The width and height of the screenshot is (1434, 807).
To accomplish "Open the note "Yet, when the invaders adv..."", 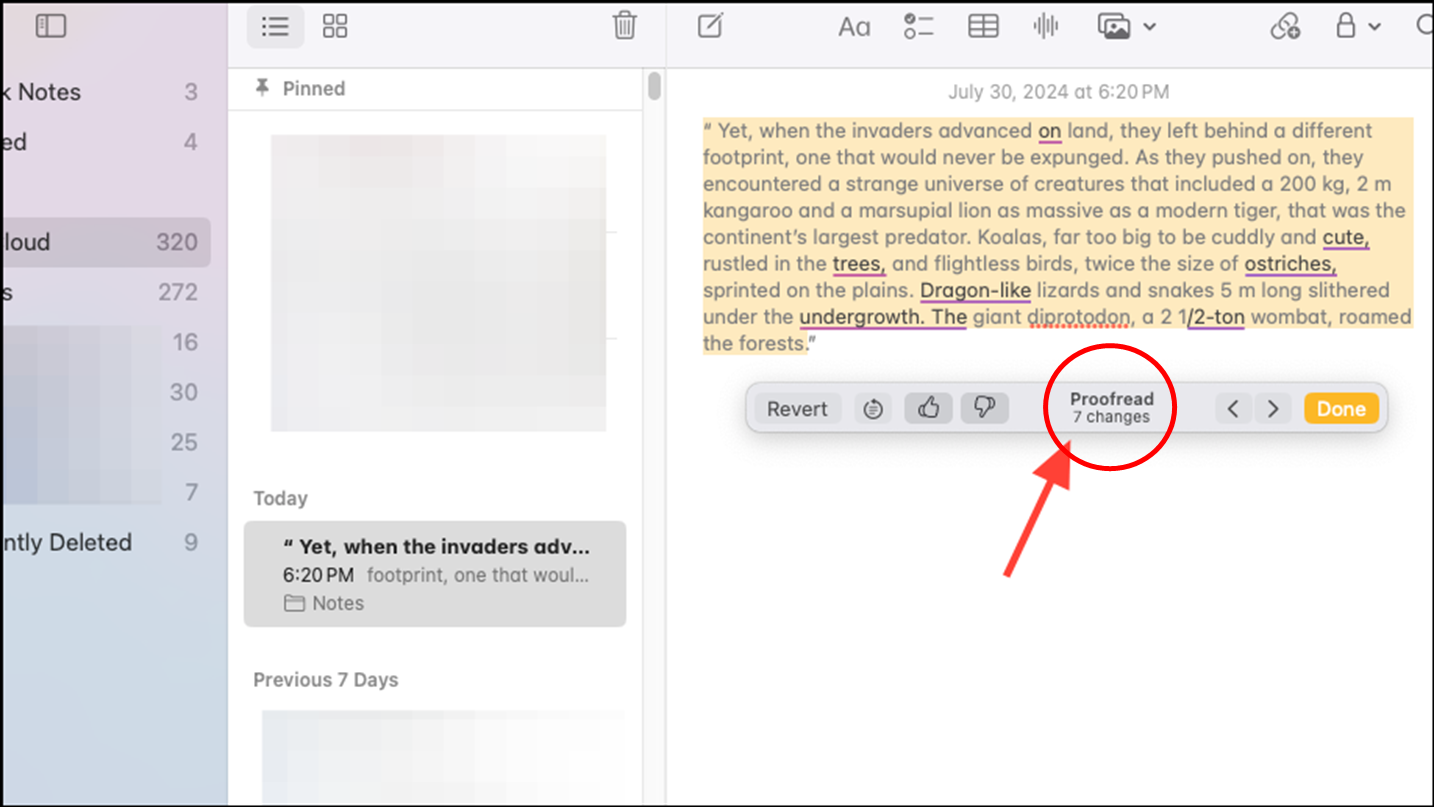I will [435, 574].
